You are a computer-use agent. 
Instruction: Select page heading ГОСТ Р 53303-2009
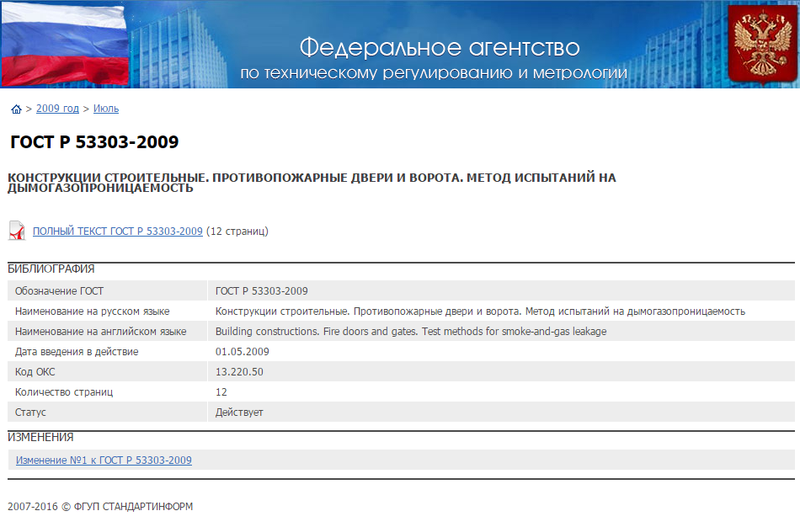point(94,142)
